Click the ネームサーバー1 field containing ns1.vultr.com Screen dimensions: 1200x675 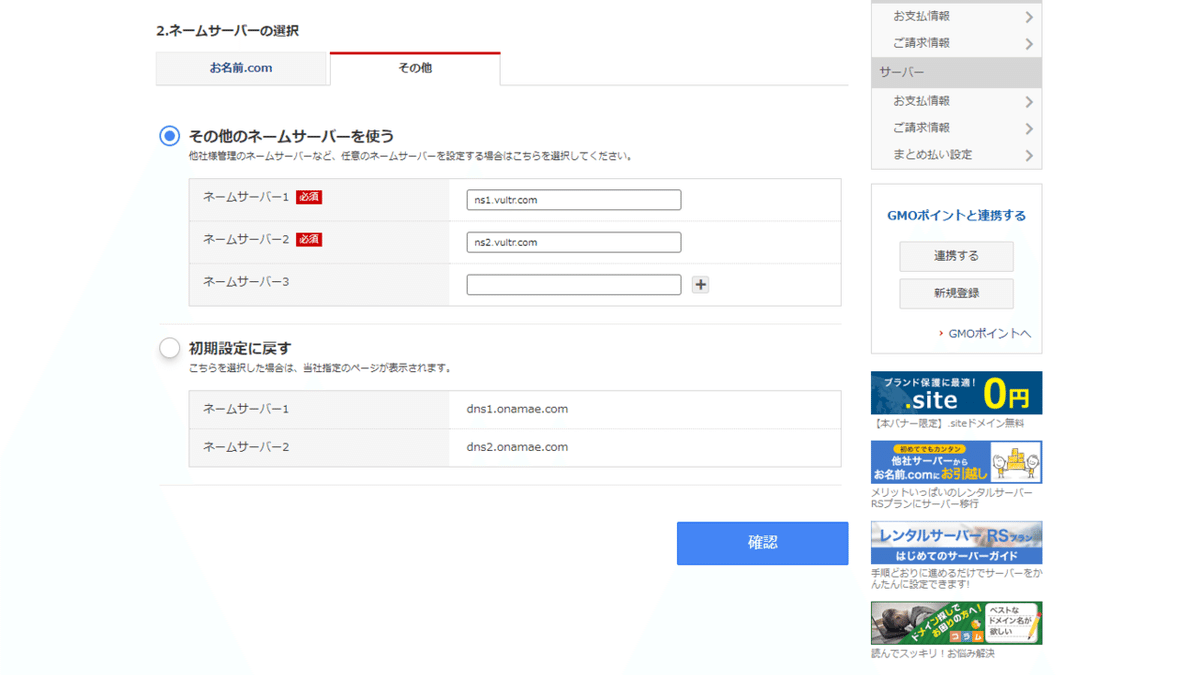pos(574,200)
